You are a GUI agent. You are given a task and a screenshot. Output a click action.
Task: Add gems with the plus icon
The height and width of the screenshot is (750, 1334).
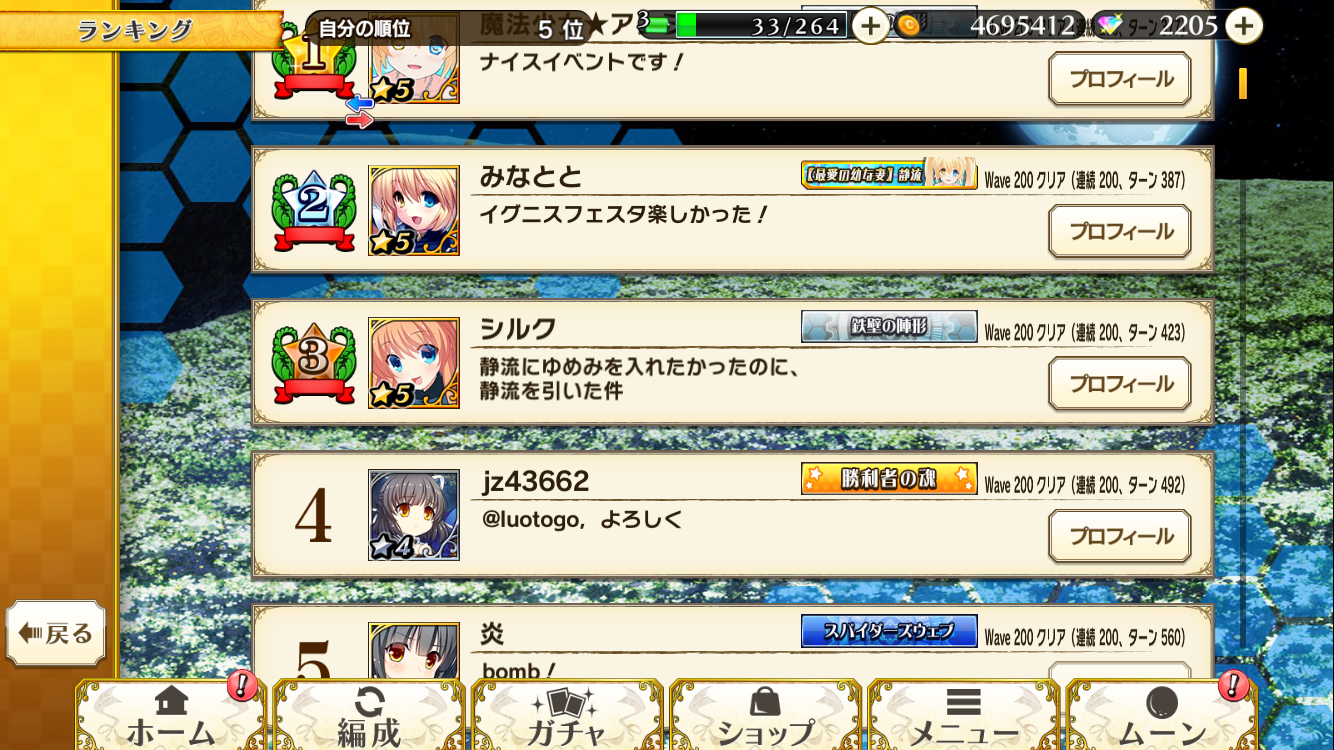(1243, 25)
